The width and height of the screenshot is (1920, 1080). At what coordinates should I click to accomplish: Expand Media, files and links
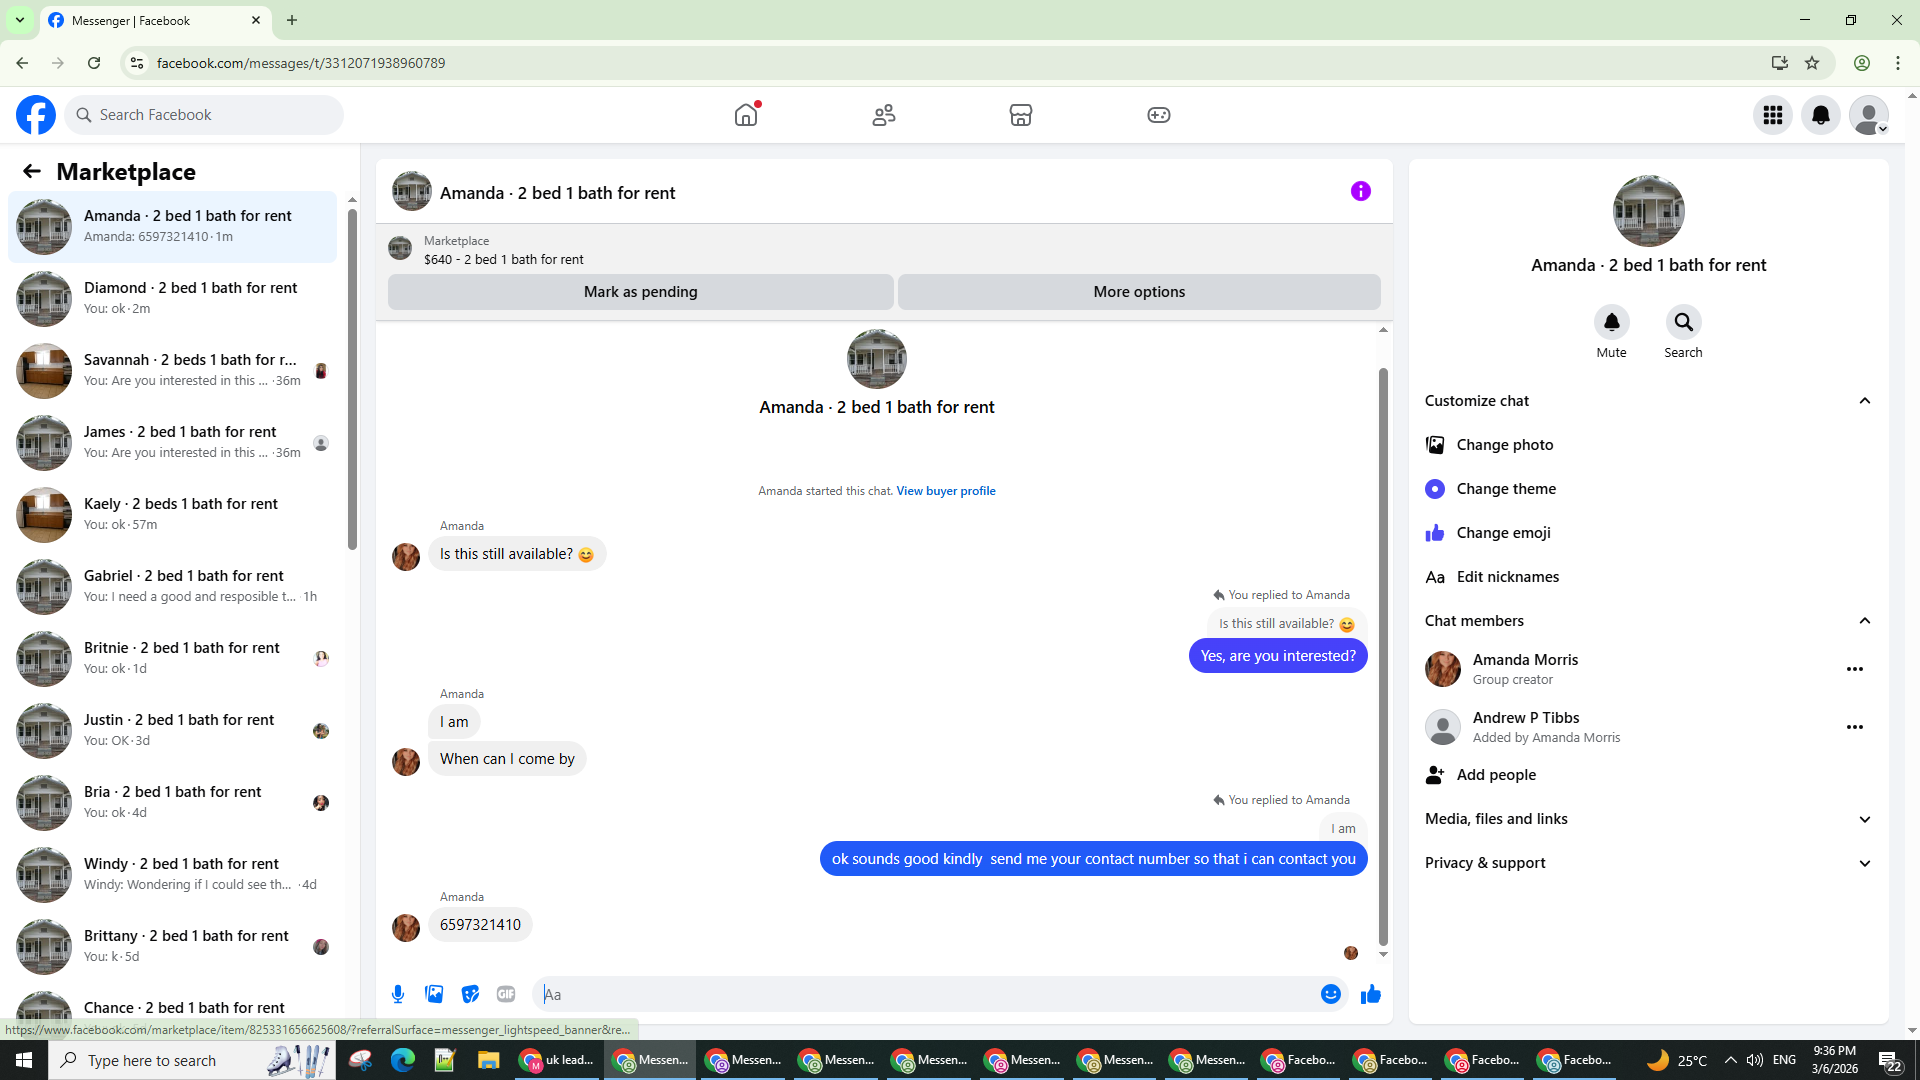point(1864,819)
